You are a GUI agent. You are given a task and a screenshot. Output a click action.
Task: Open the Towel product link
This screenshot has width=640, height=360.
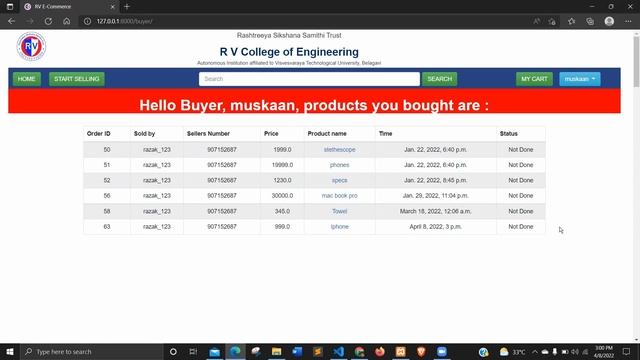(340, 211)
